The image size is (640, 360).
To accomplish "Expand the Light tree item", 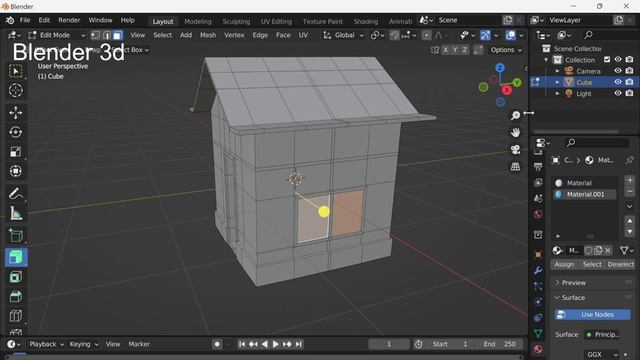I will 558,93.
